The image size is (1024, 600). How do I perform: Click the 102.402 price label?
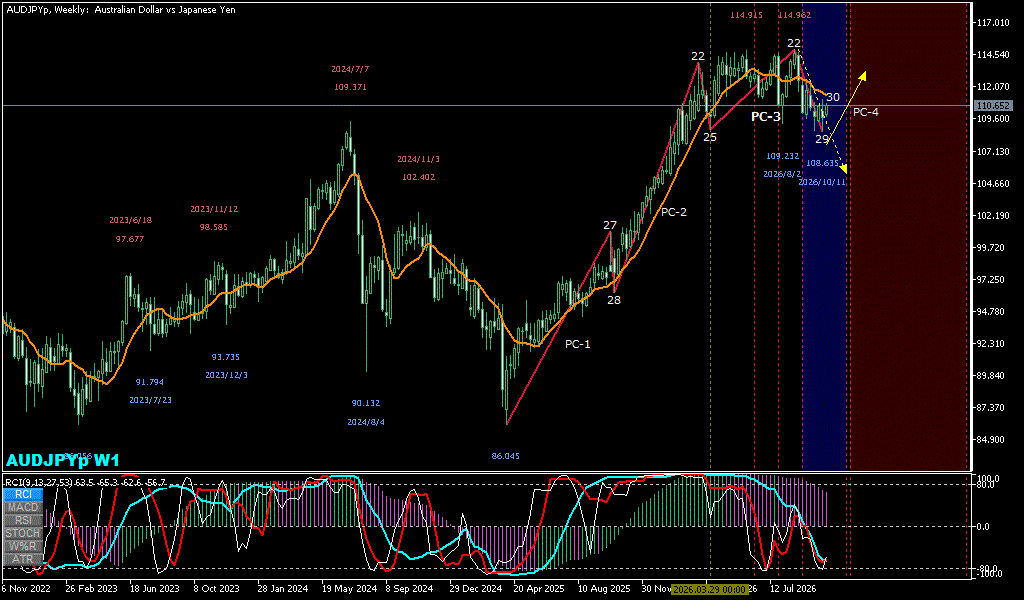click(419, 177)
